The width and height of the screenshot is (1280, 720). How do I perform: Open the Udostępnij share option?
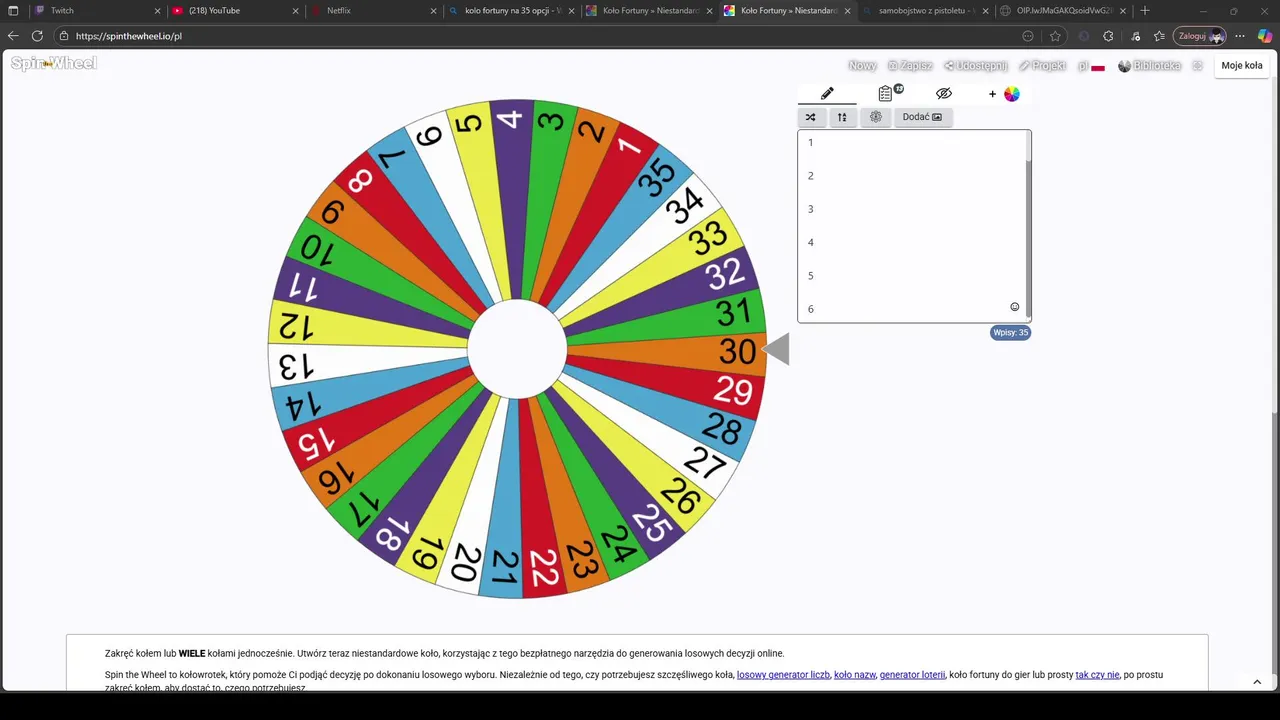[x=976, y=66]
